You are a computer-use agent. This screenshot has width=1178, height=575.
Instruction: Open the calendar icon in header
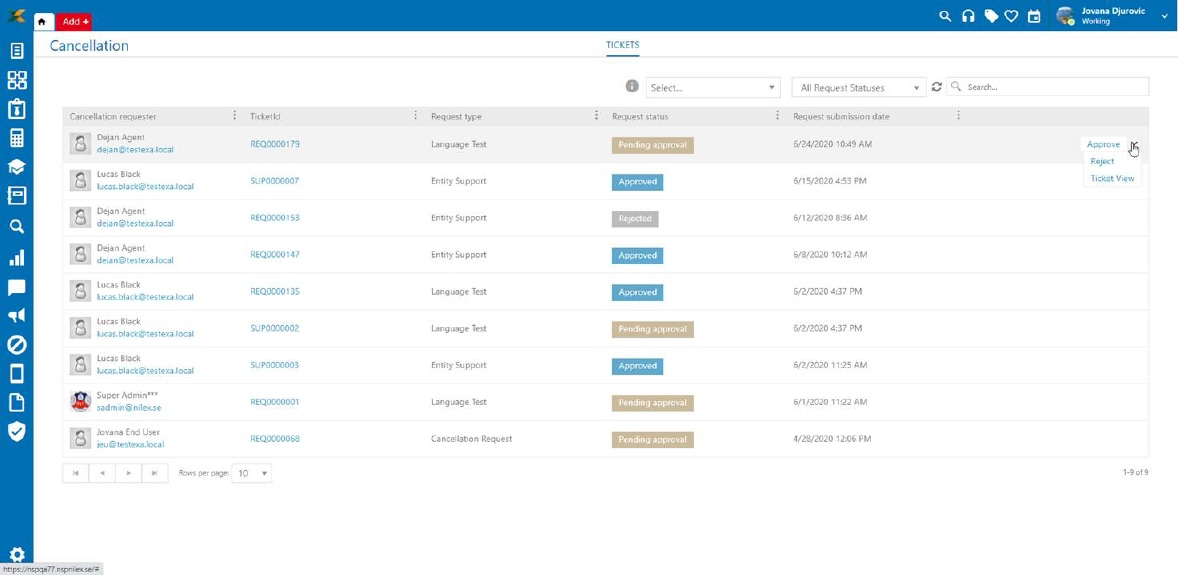tap(1034, 16)
